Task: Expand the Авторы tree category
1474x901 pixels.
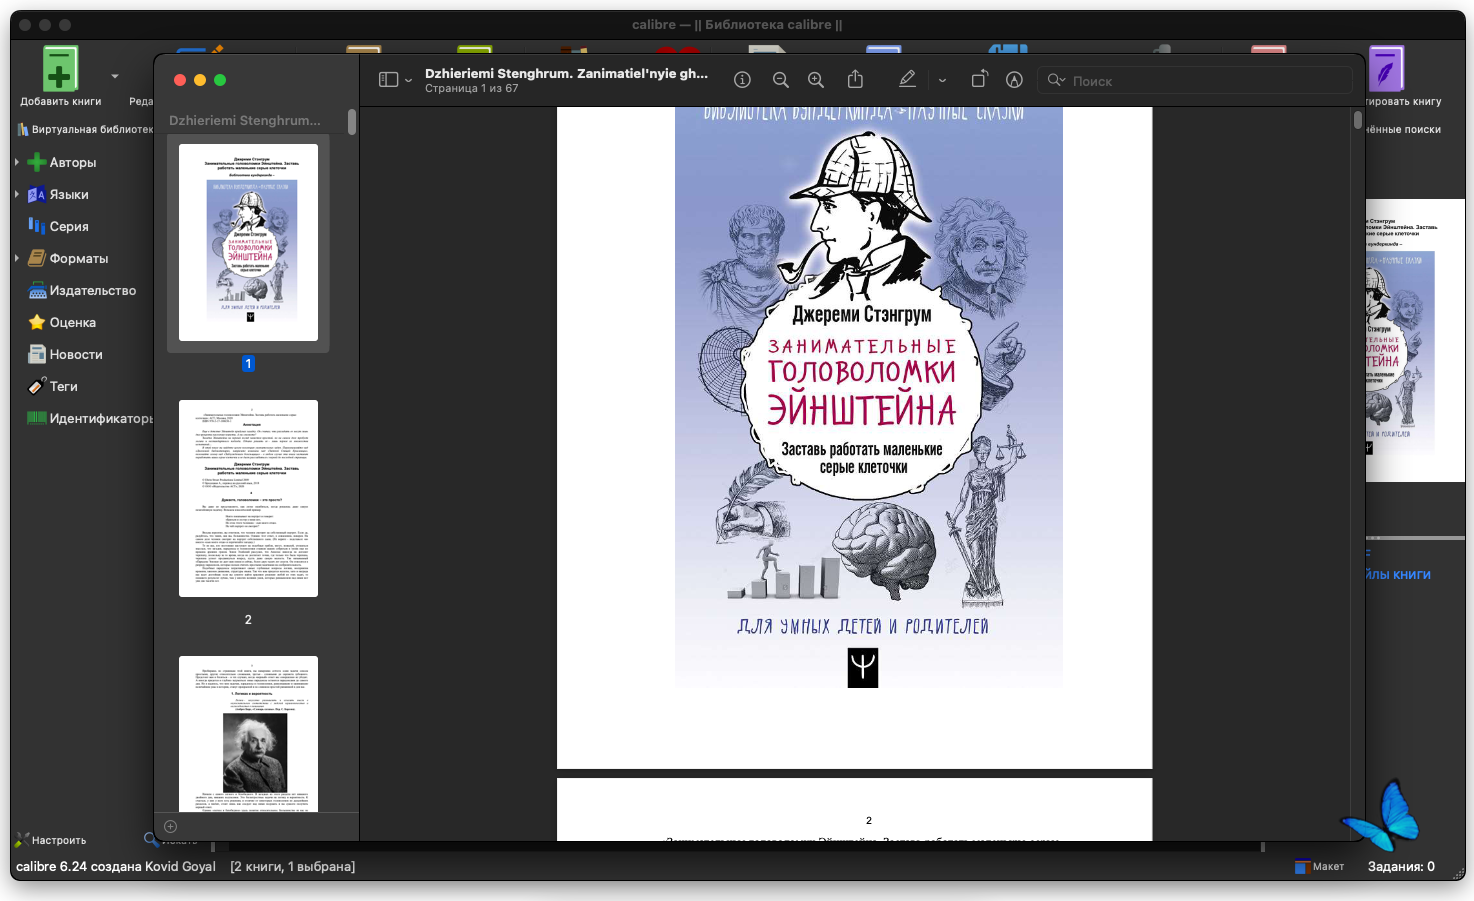Action: click(x=17, y=162)
